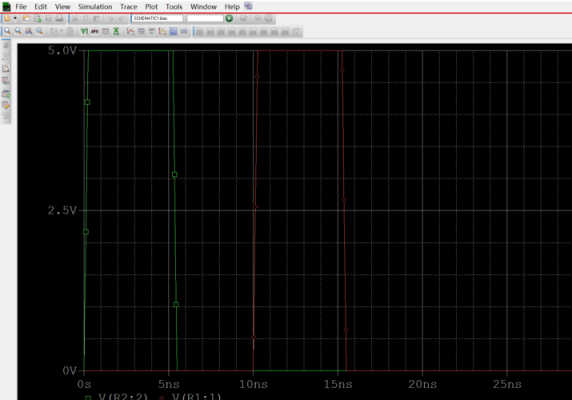The image size is (572, 400).
Task: Click the Zoom In magnifier icon
Action: tap(7, 31)
